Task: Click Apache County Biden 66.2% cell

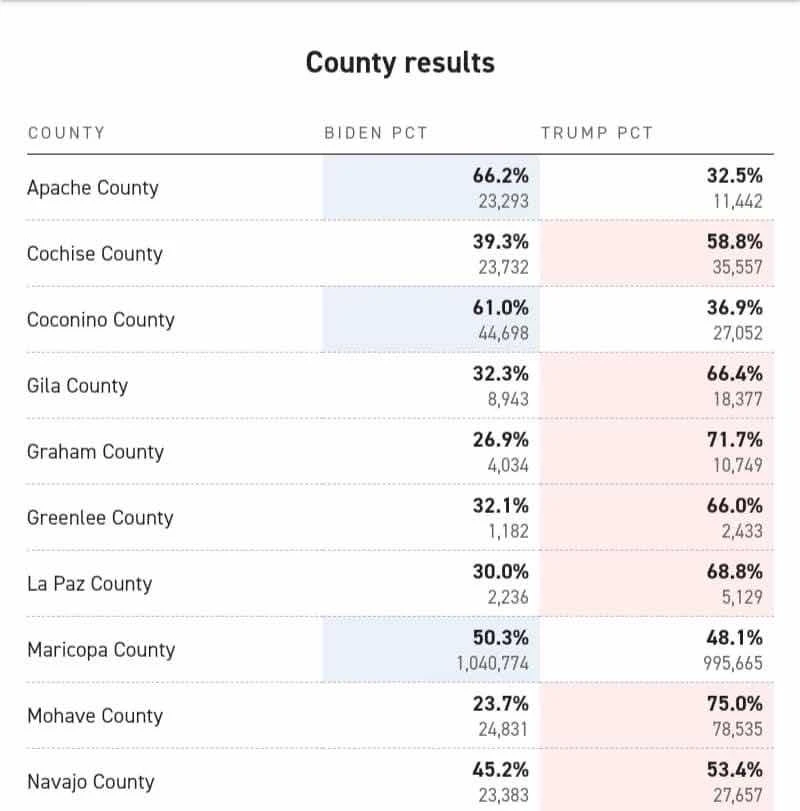Action: 431,188
